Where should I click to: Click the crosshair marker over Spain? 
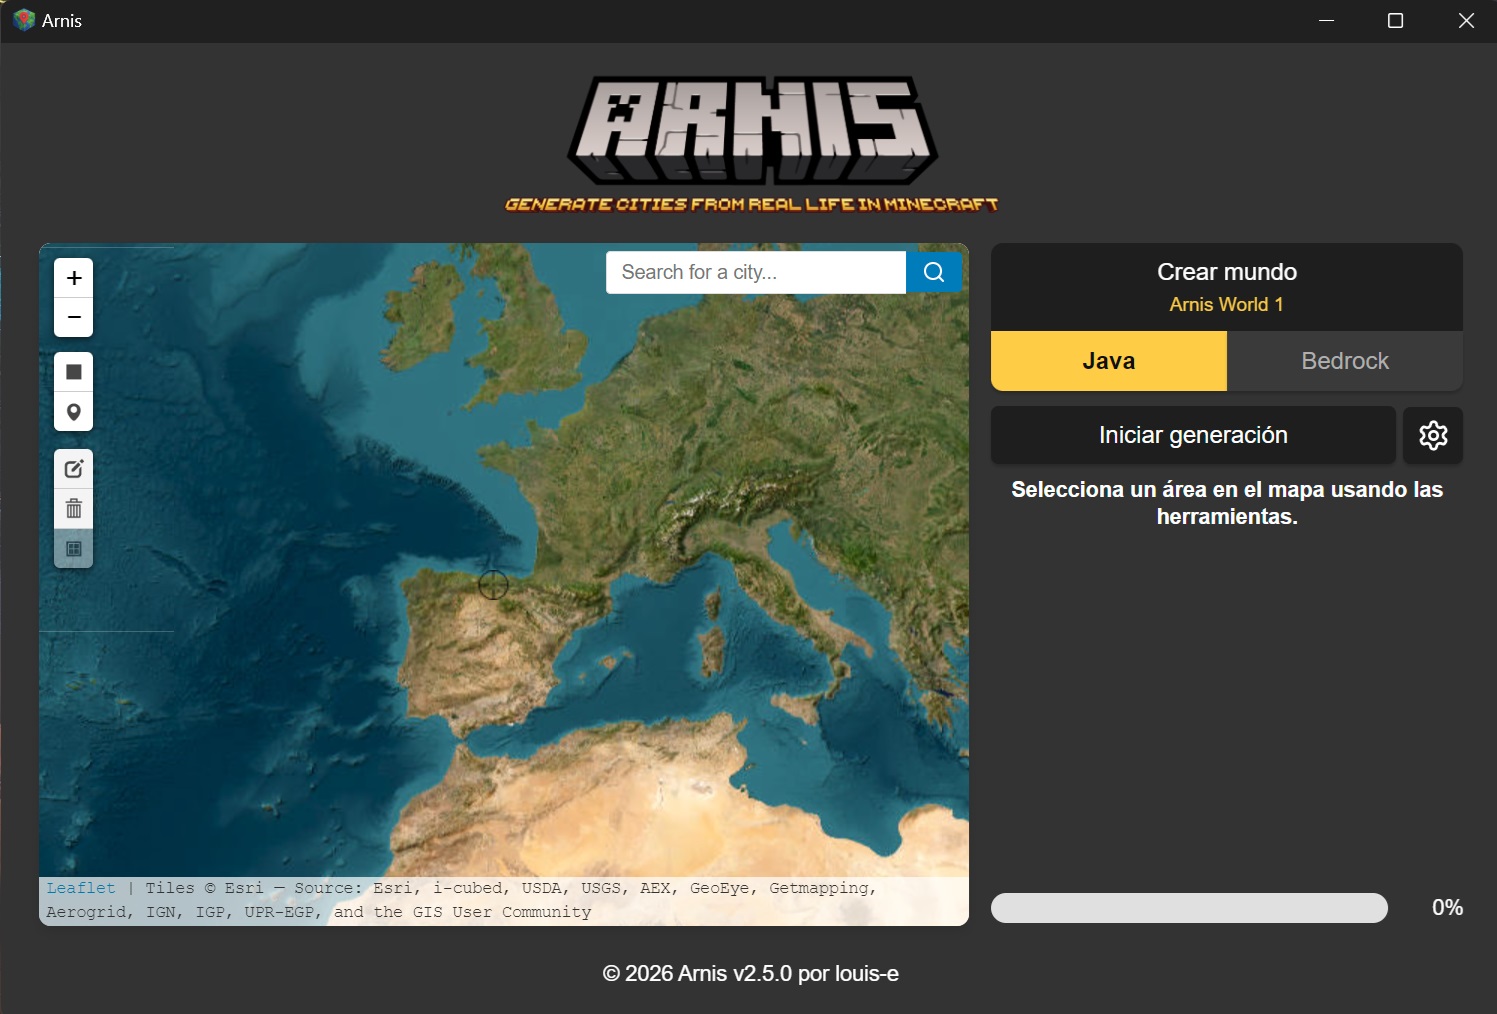493,585
